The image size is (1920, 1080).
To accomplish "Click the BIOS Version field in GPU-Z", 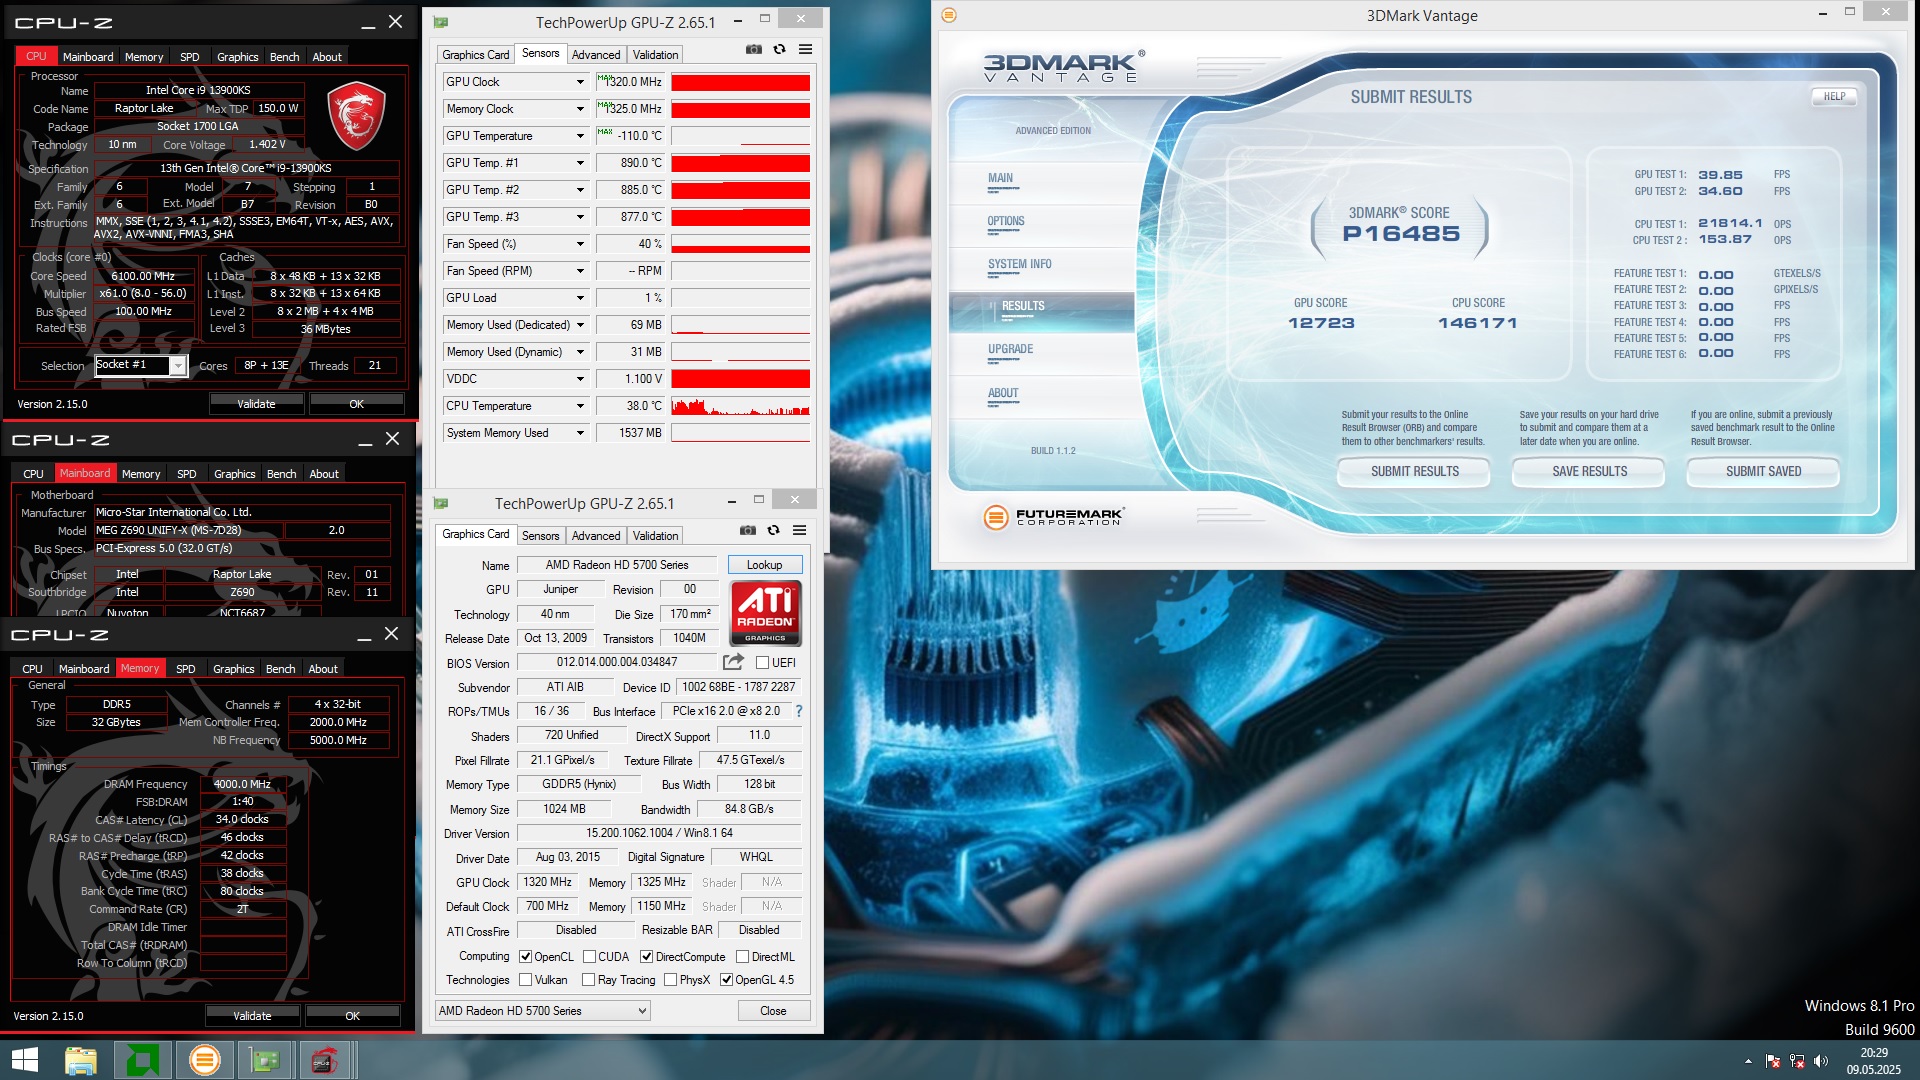I will tap(617, 662).
